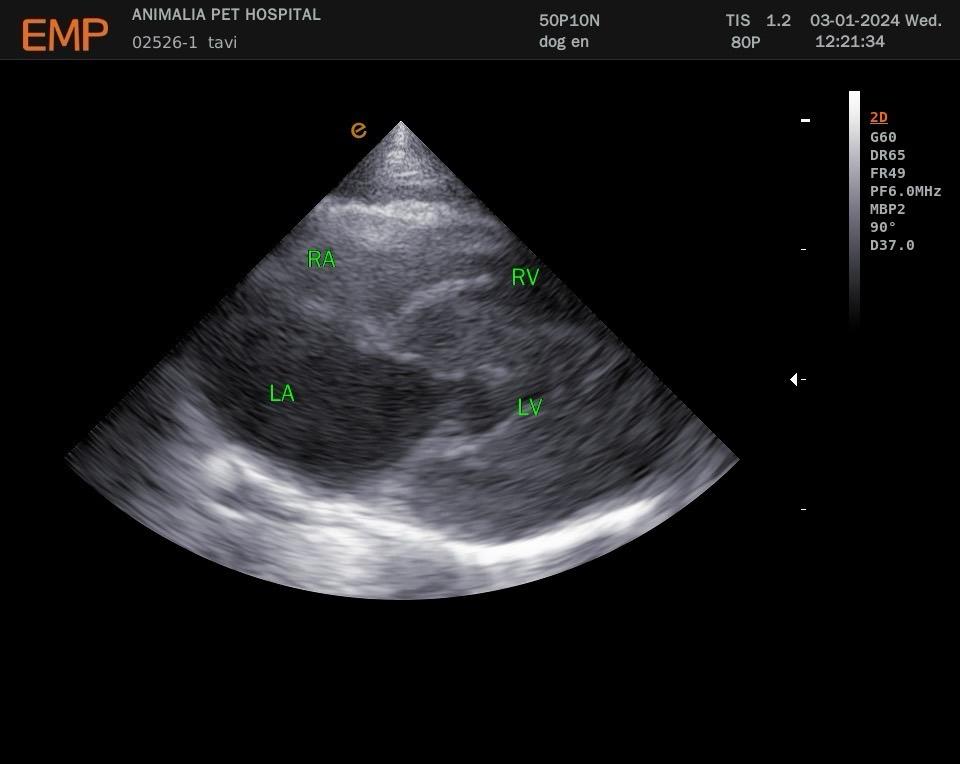Select the grayscale bar
Image resolution: width=960 pixels, height=764 pixels.
pos(854,208)
